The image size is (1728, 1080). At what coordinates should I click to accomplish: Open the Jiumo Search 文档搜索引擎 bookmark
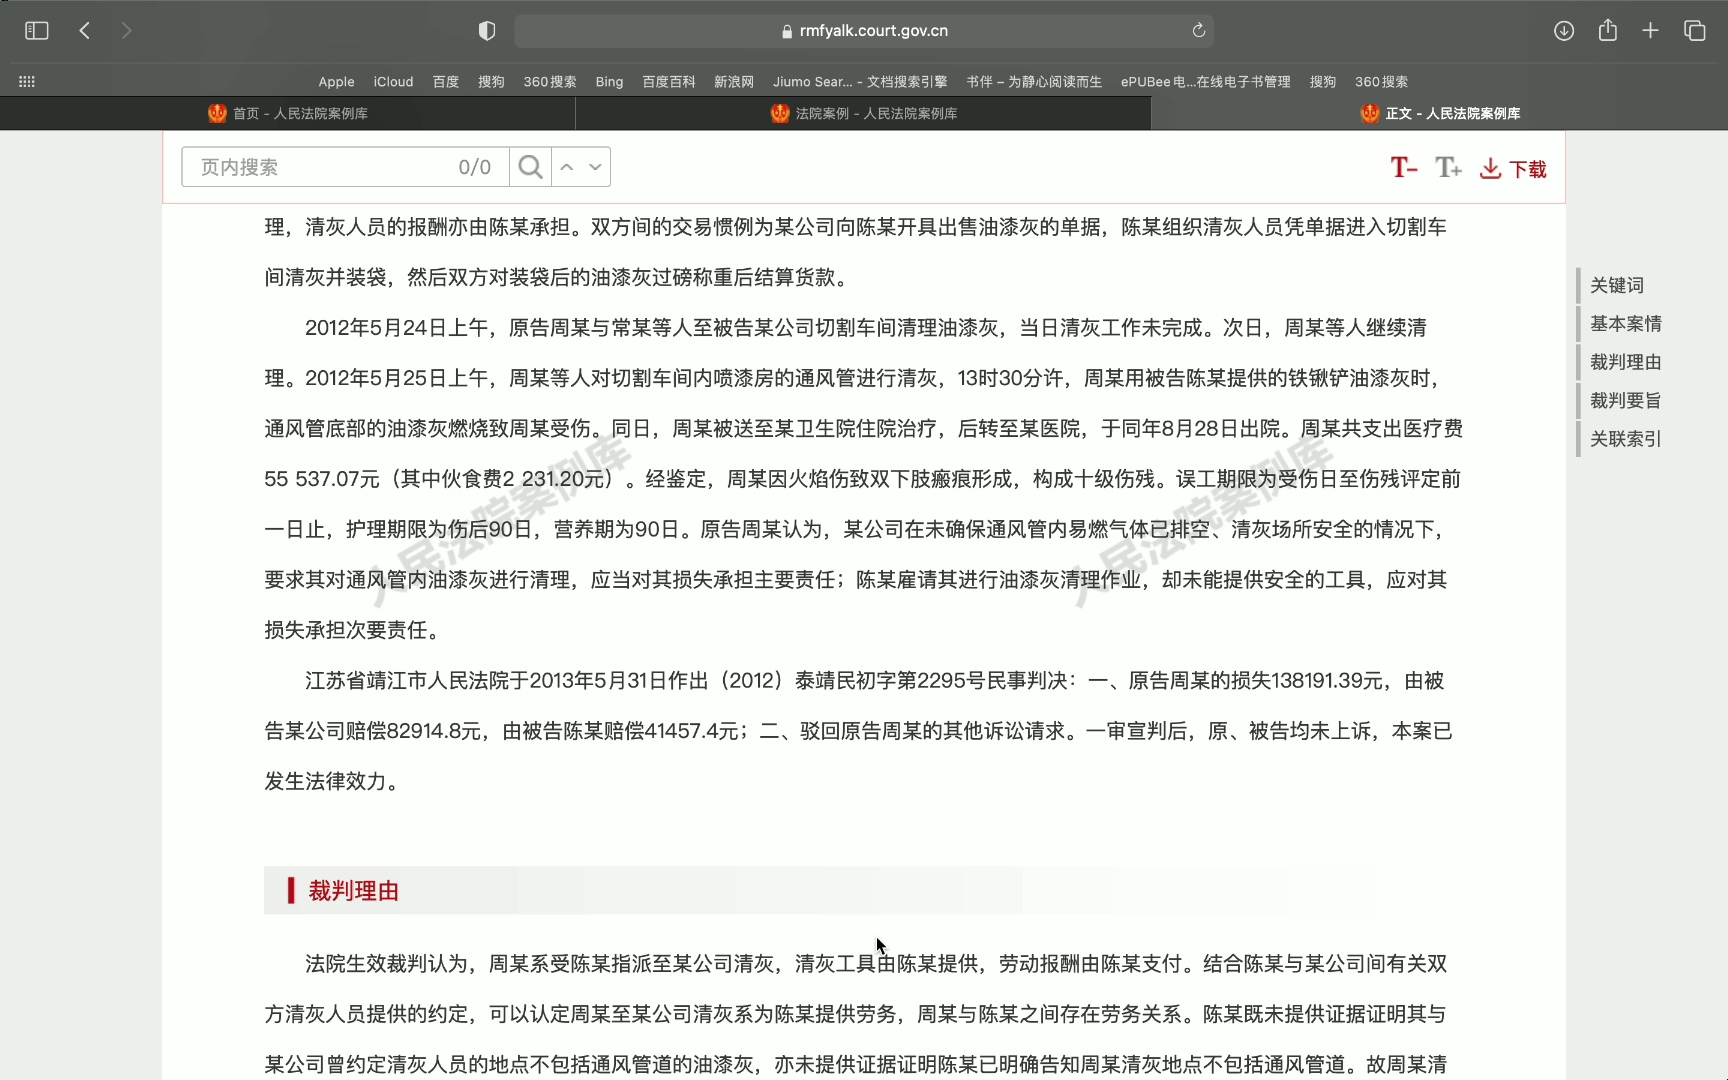click(860, 82)
